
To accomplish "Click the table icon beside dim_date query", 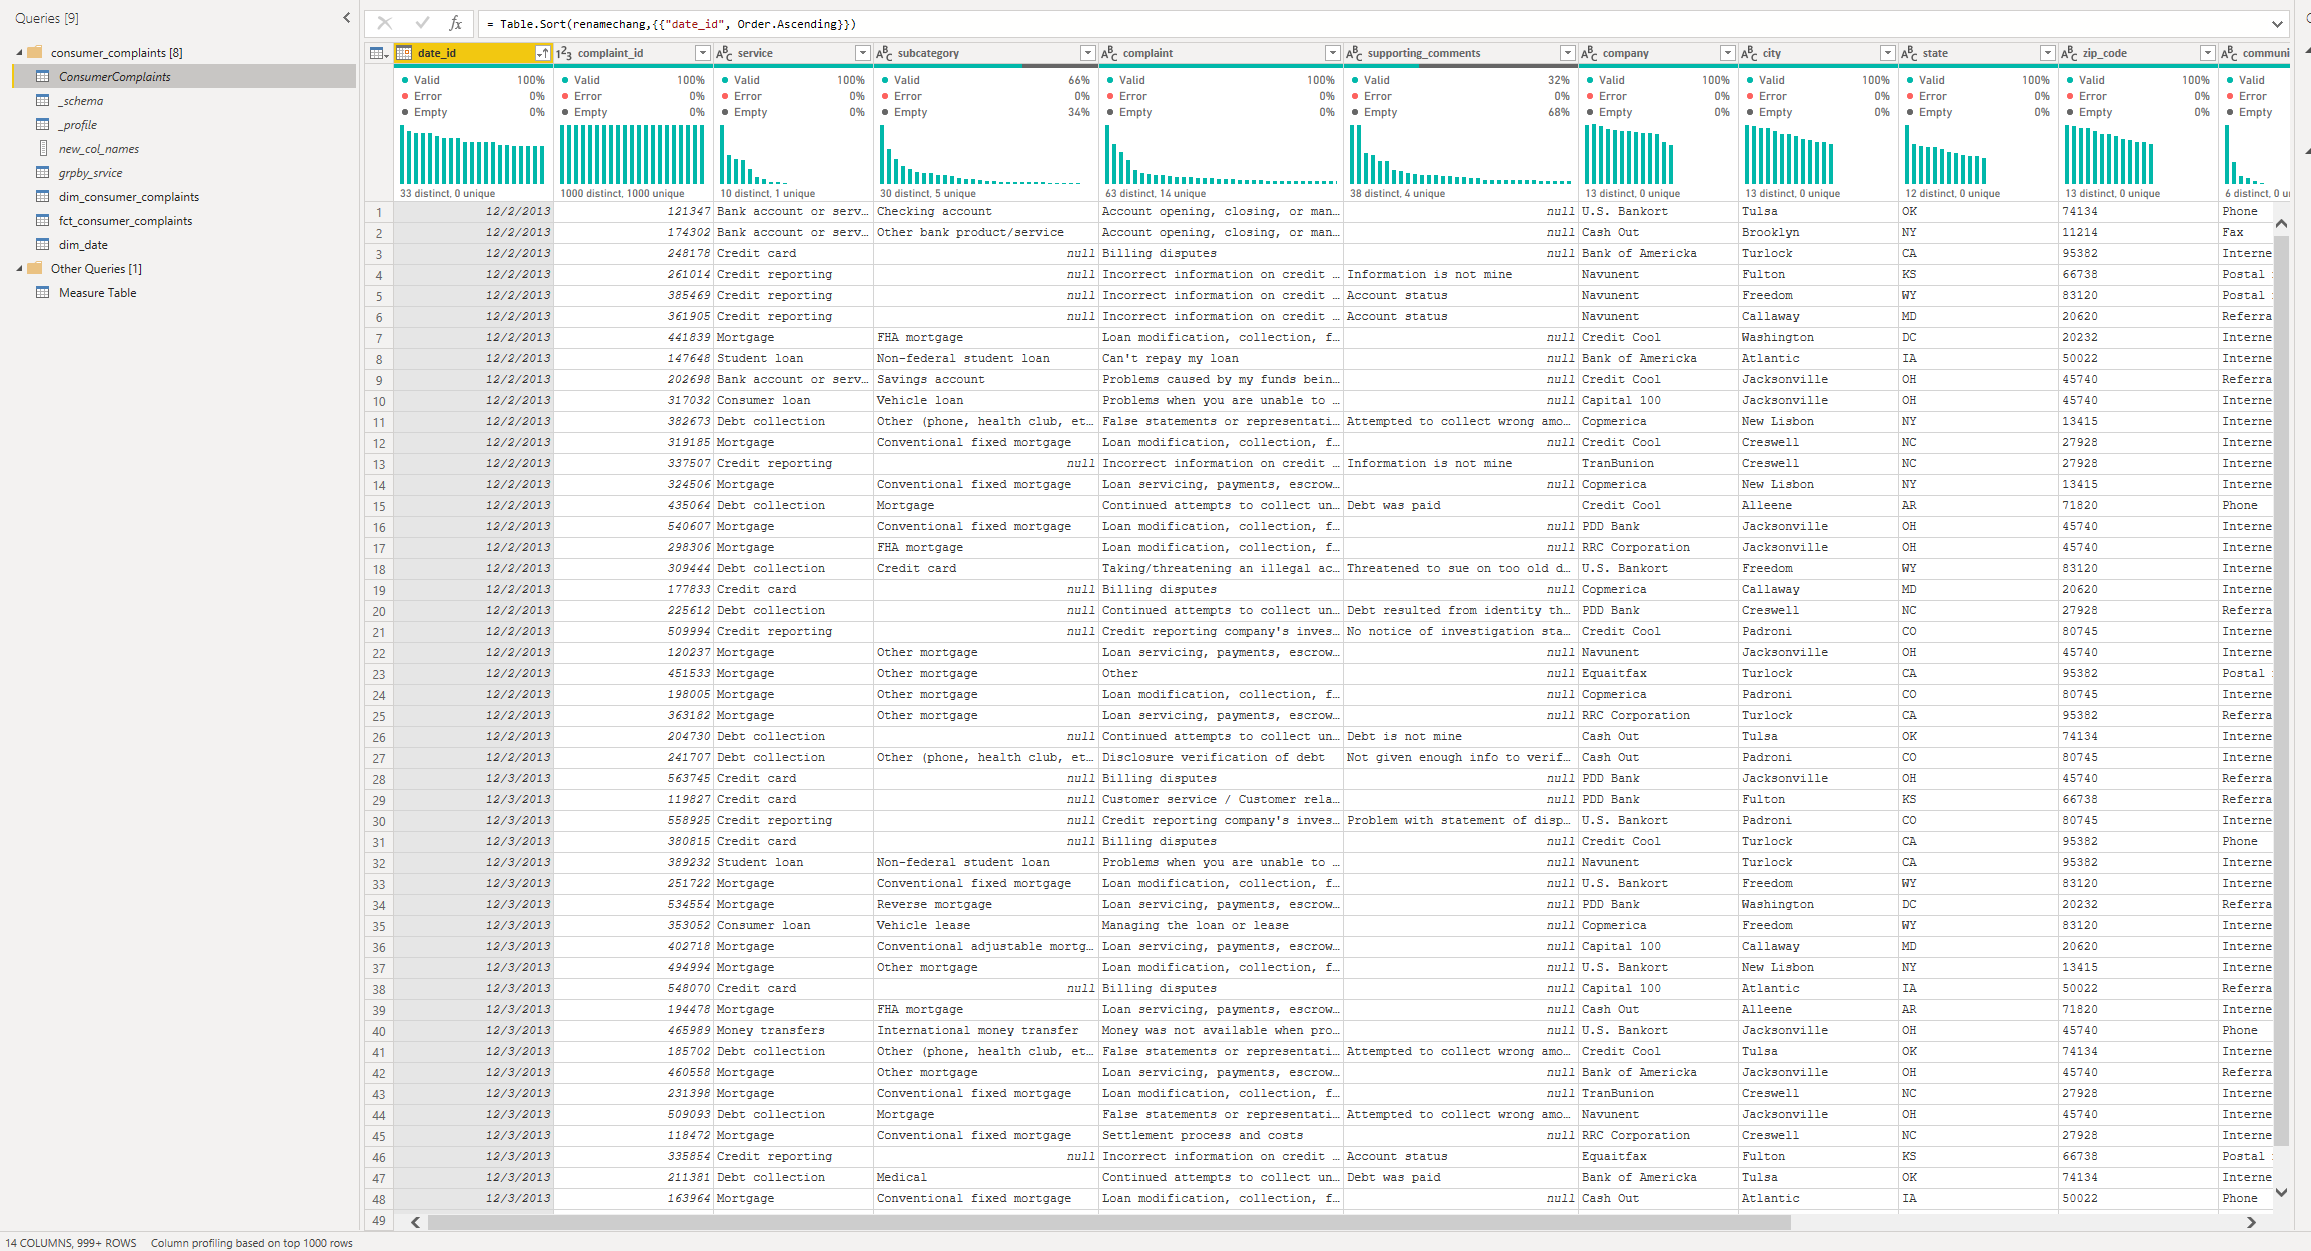I will click(x=42, y=244).
